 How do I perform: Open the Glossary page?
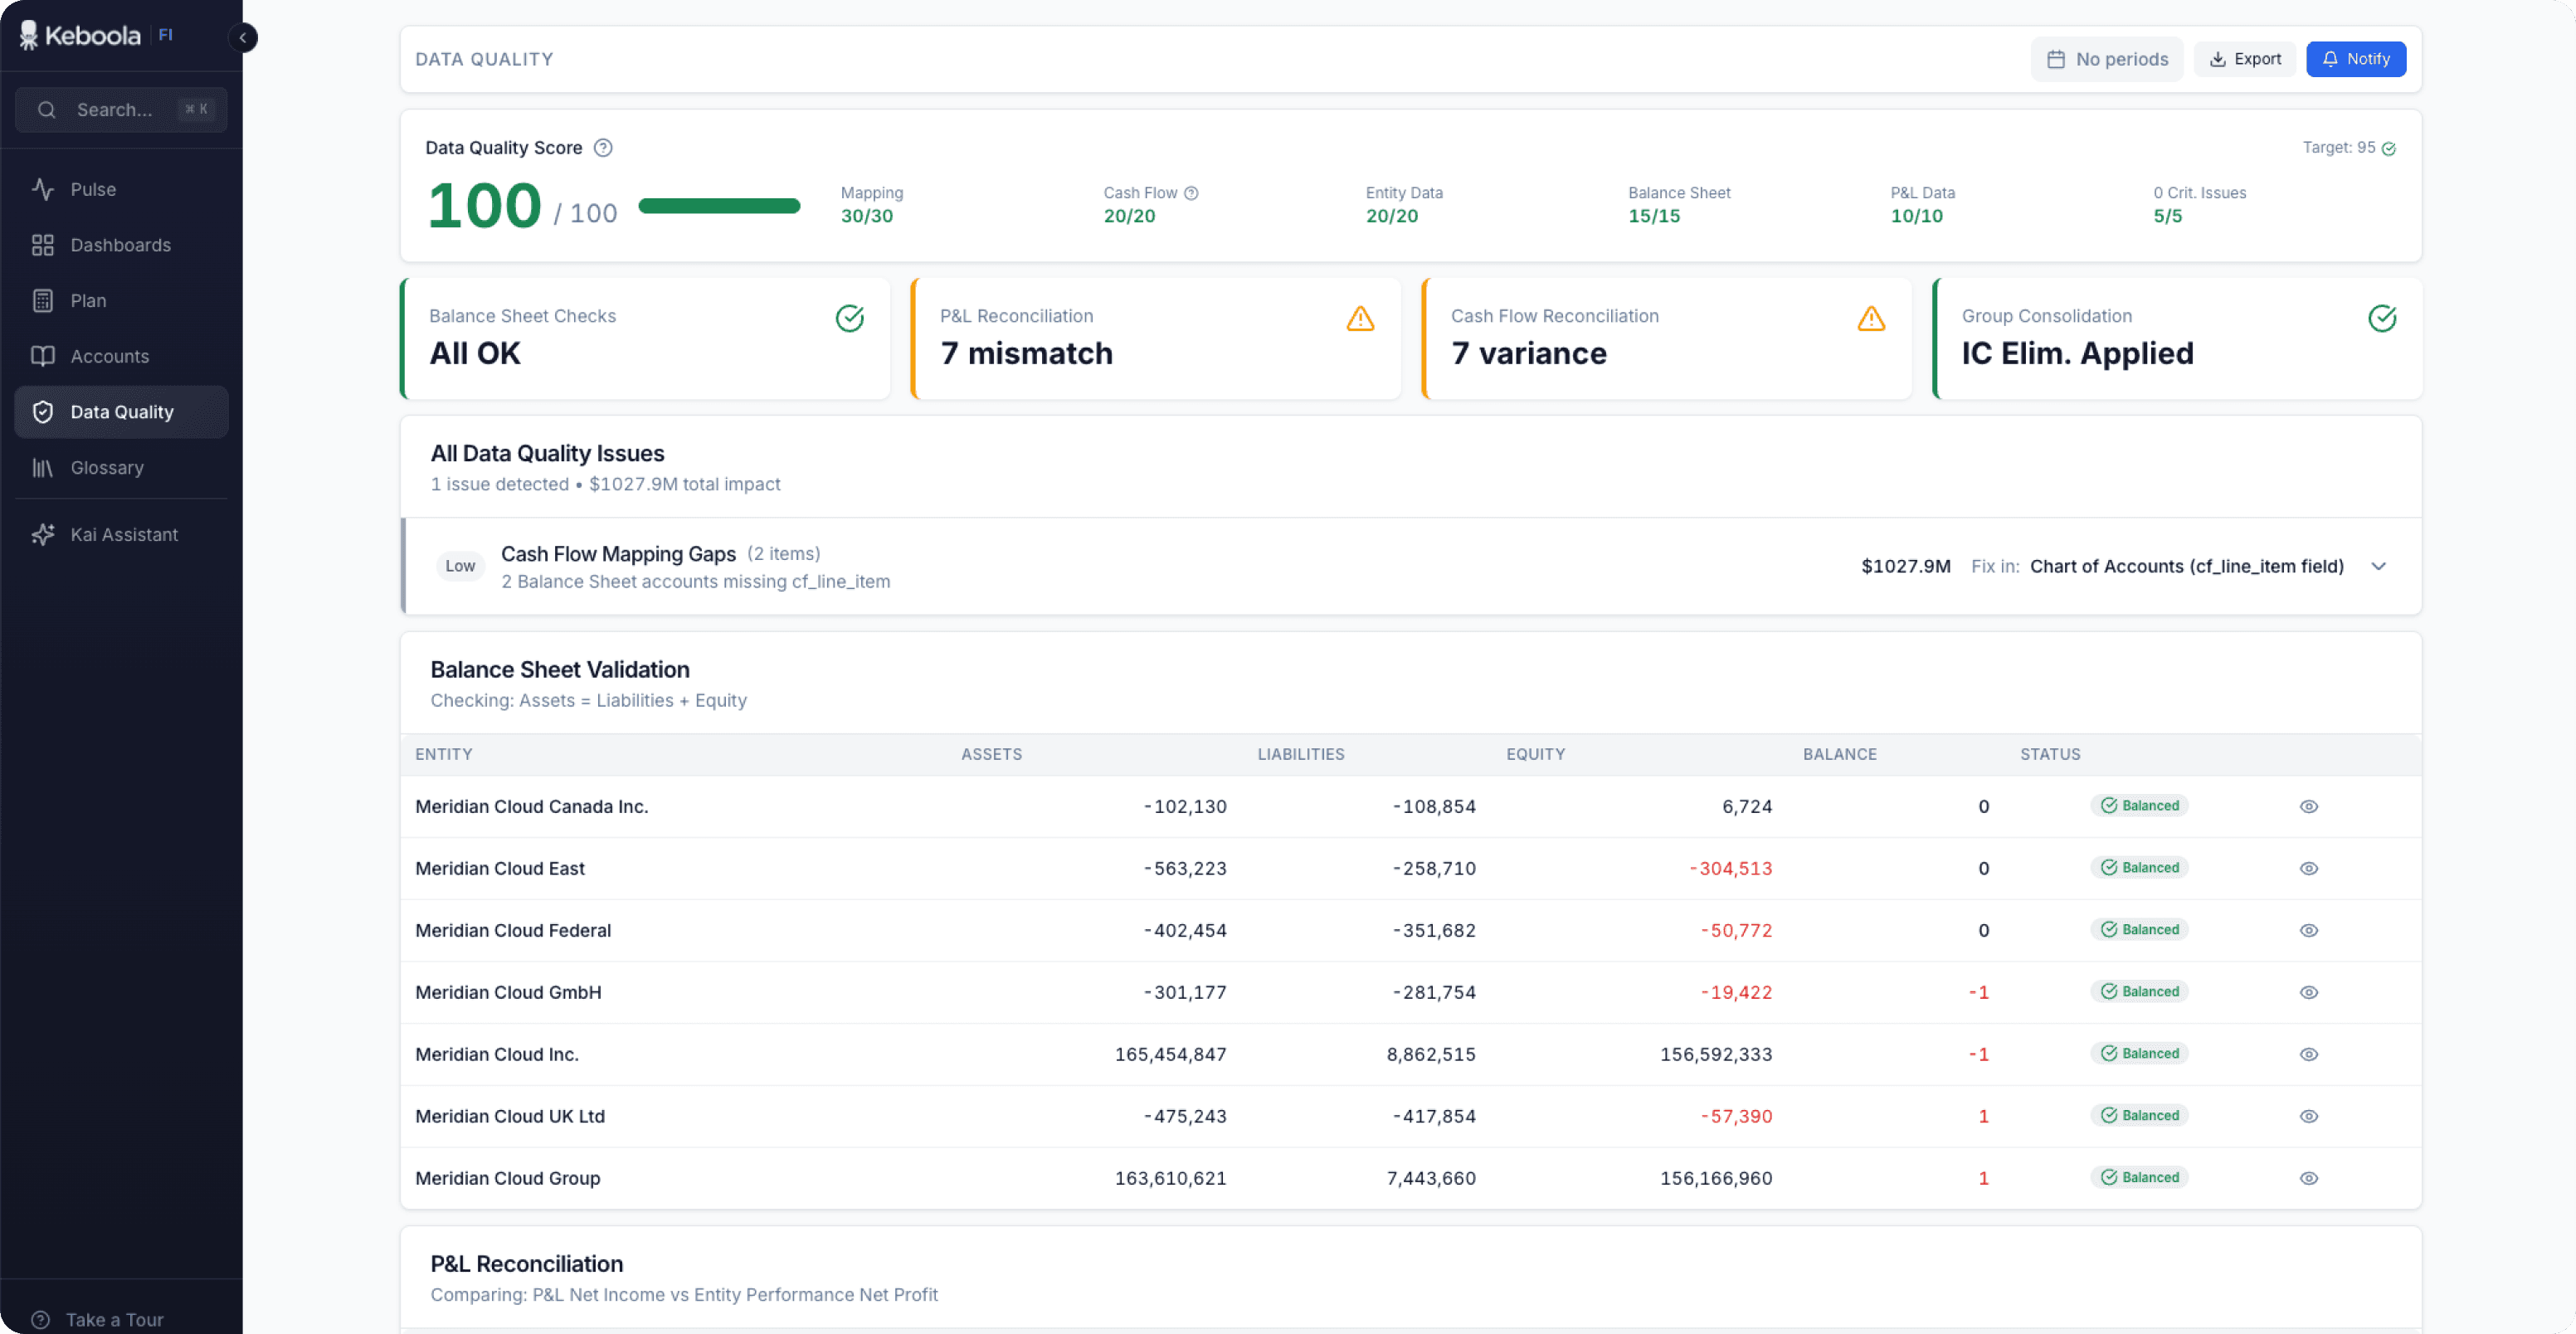tap(121, 468)
